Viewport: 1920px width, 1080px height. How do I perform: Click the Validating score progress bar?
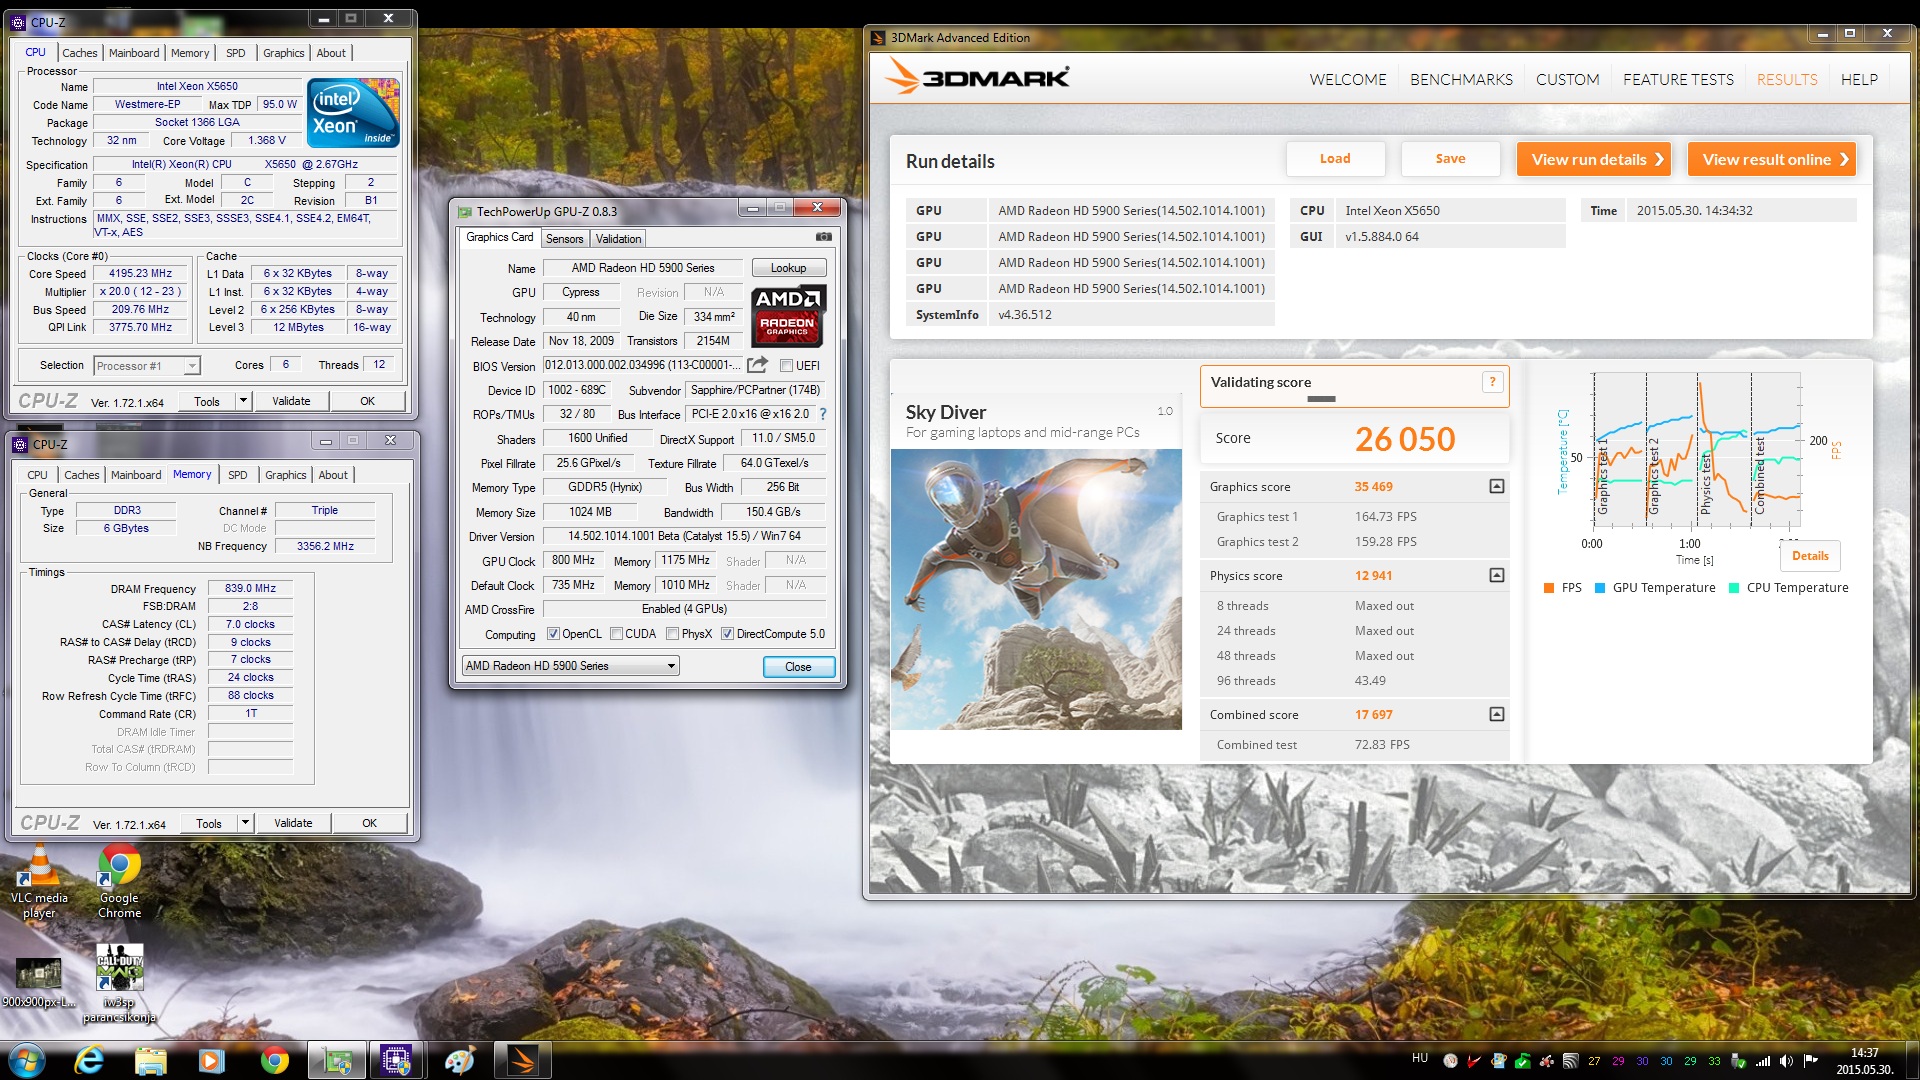coord(1321,399)
